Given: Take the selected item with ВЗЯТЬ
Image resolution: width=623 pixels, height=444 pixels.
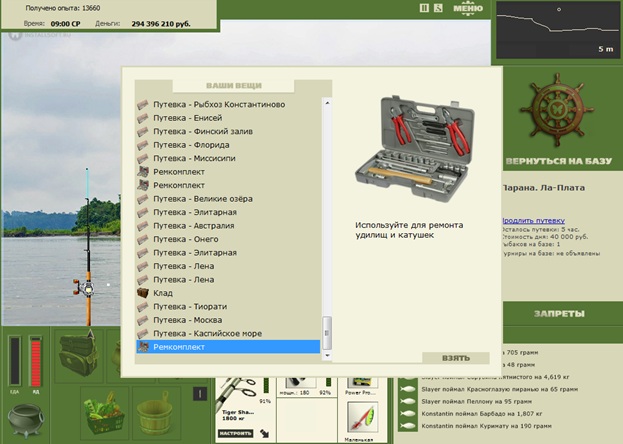Looking at the screenshot, I should coord(456,358).
